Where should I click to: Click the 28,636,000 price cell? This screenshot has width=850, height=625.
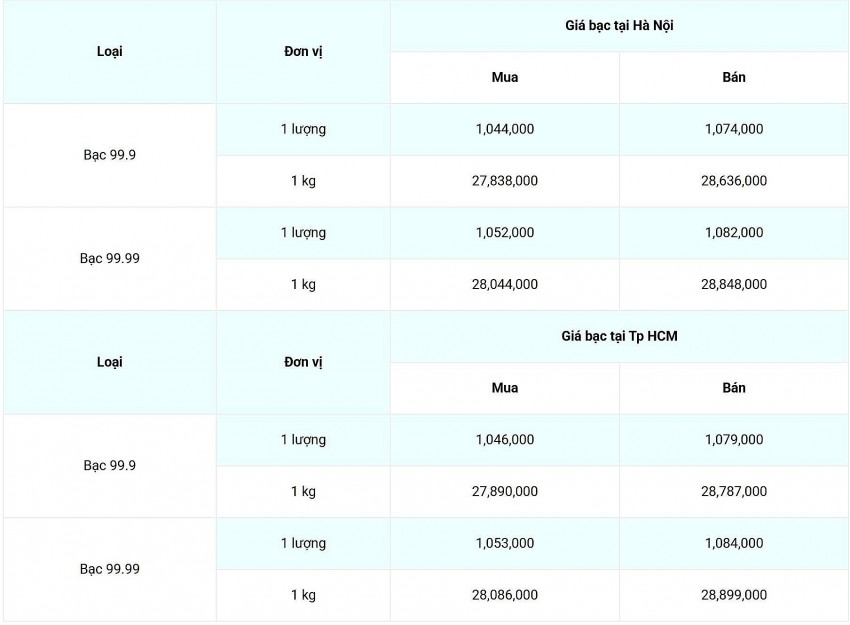click(734, 181)
